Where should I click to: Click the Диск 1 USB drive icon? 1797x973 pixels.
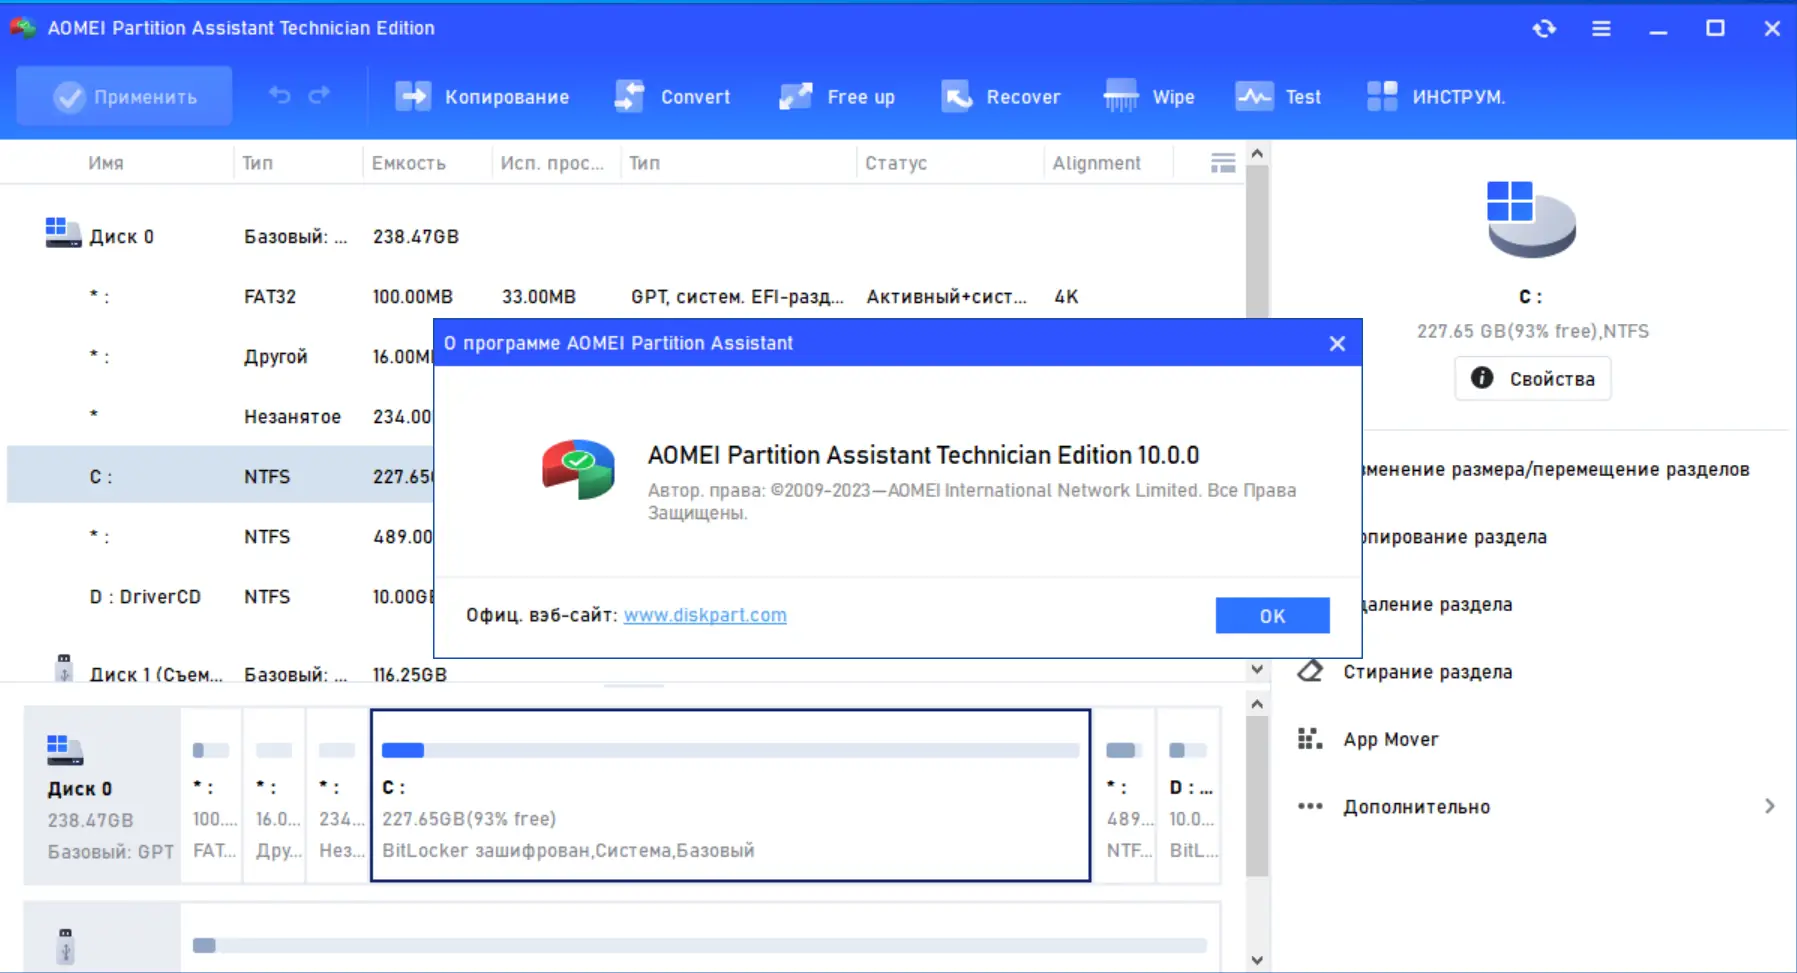[64, 668]
